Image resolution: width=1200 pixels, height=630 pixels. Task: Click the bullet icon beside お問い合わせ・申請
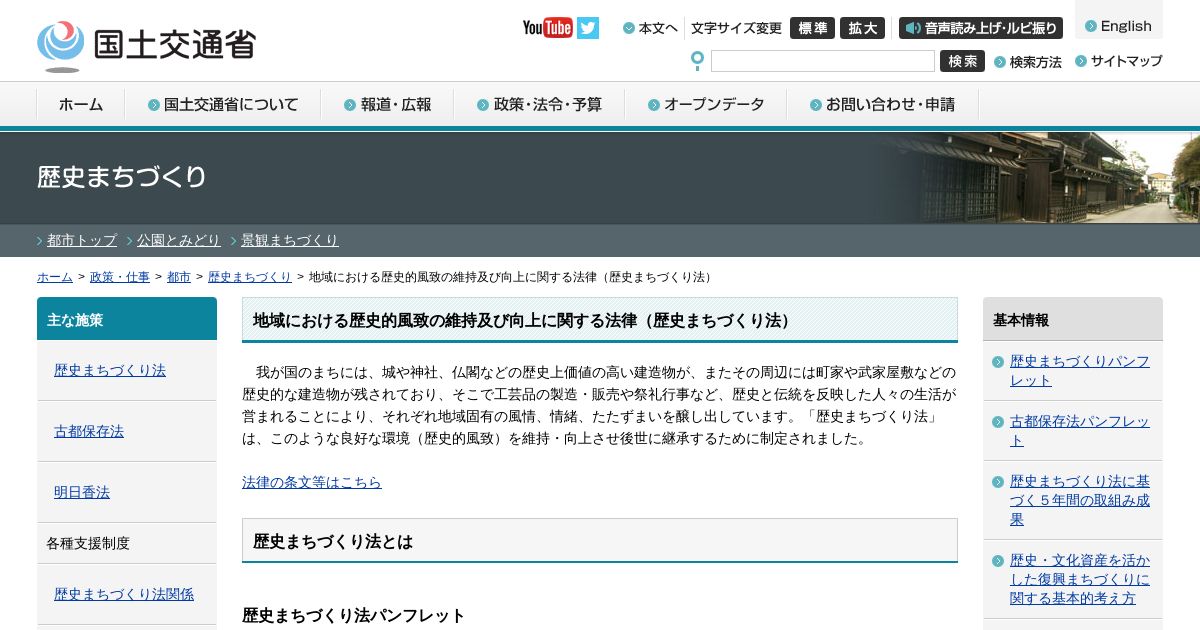816,105
